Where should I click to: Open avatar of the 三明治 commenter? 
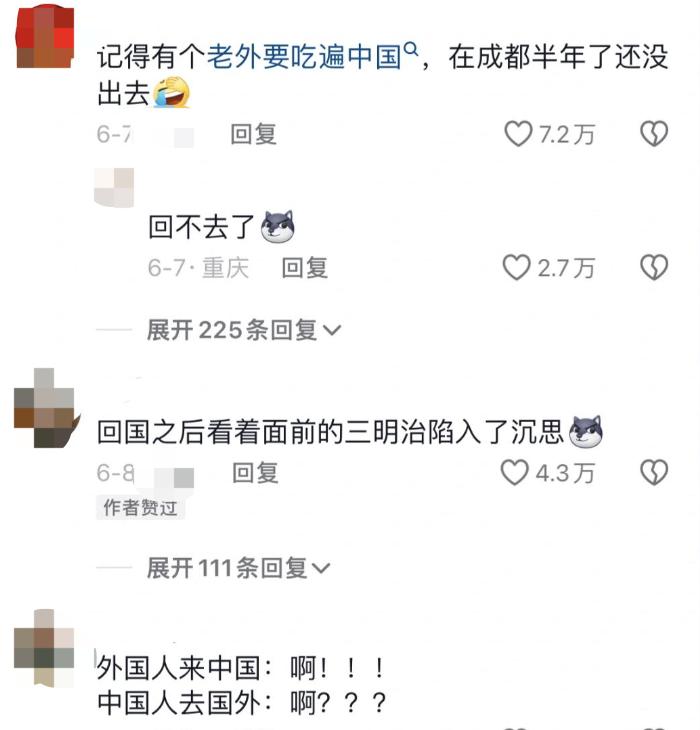click(46, 408)
